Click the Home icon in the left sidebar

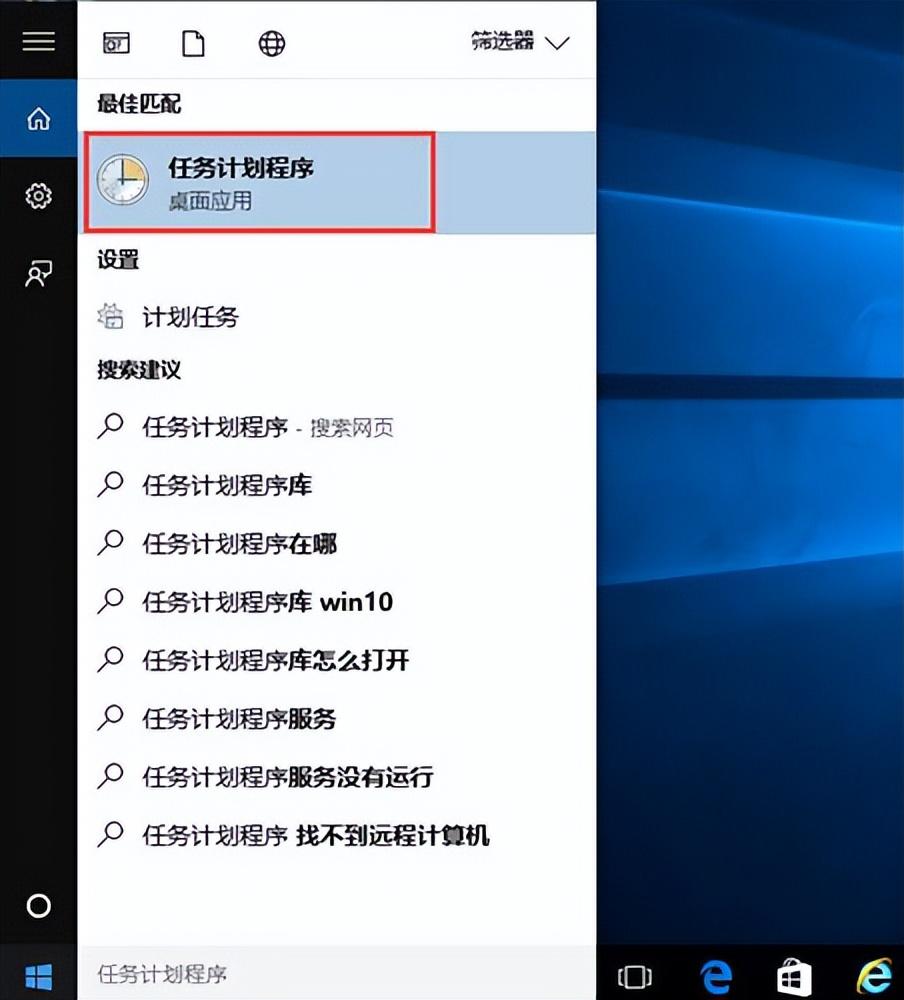pos(38,118)
